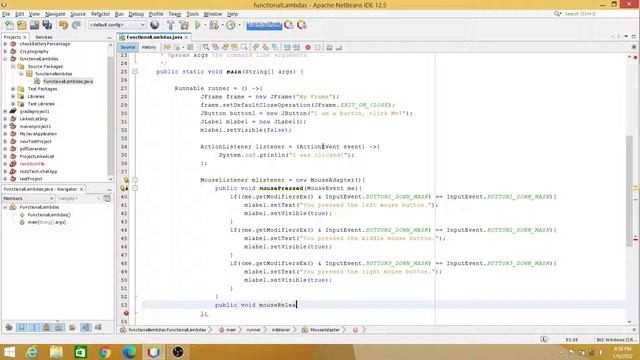Select main(String[] args) in Navigator
Viewport: 640px width, 360px height.
tap(47, 222)
